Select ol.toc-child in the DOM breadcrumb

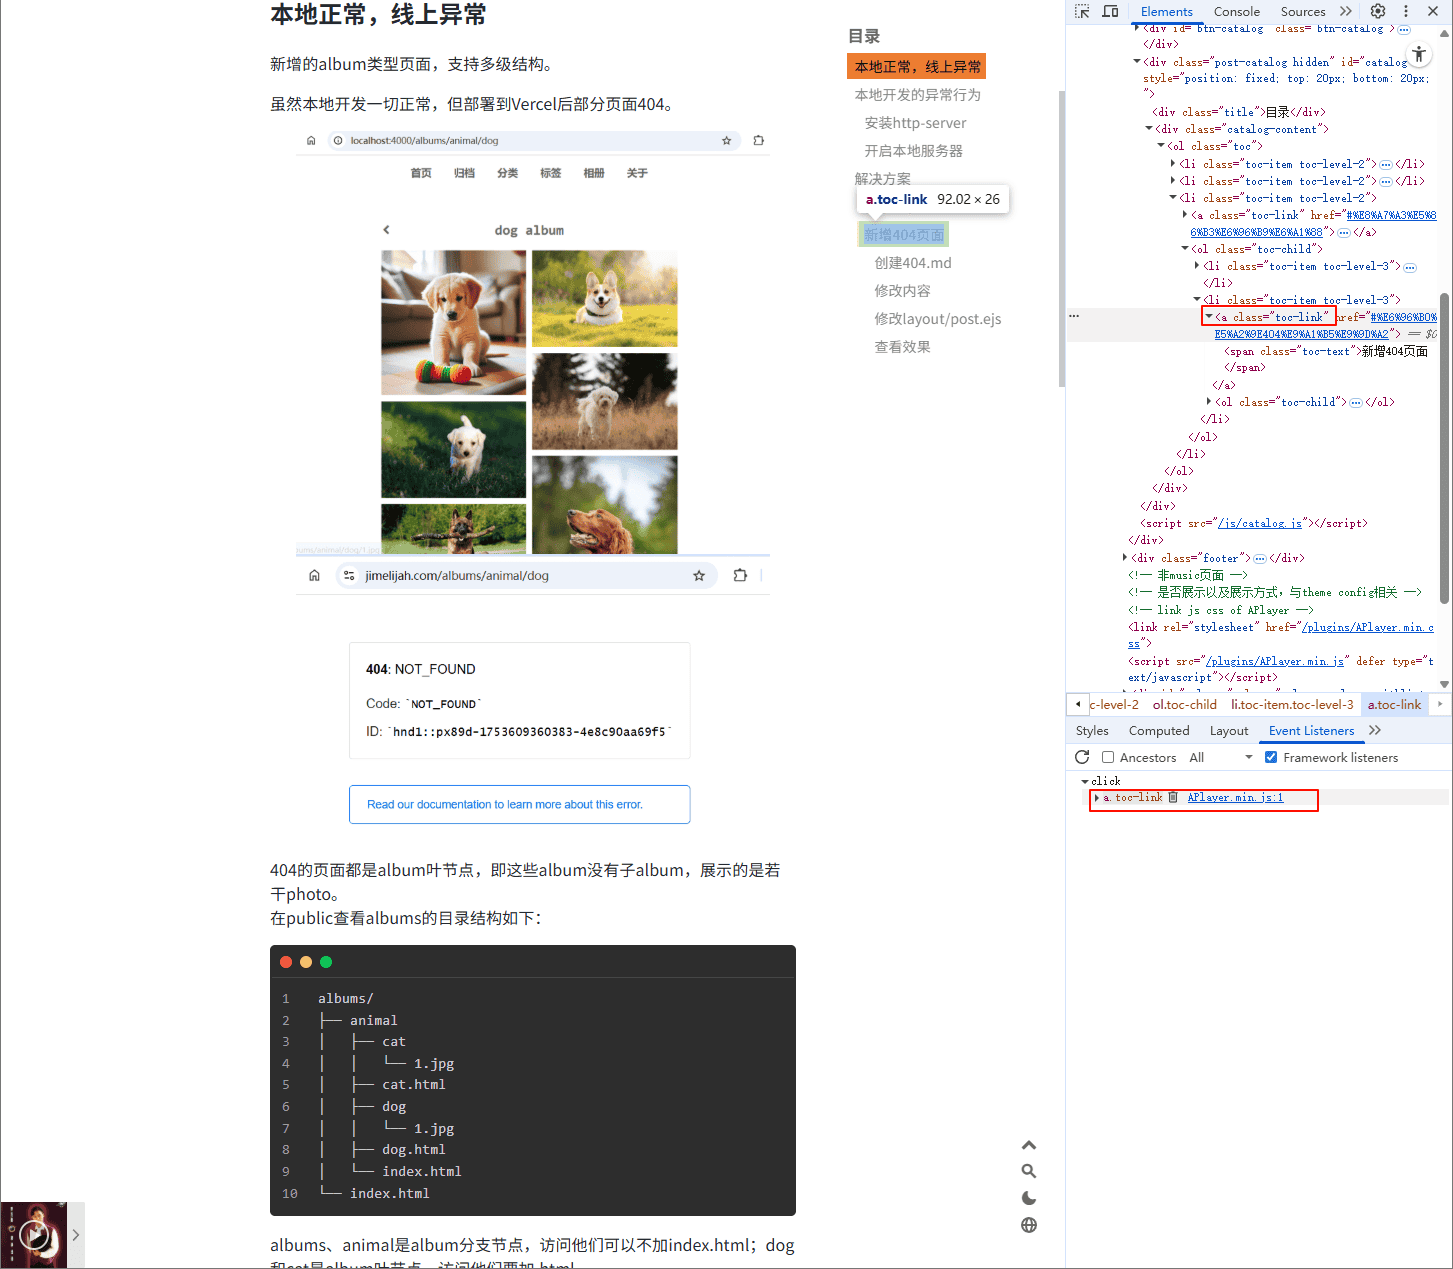coord(1185,704)
